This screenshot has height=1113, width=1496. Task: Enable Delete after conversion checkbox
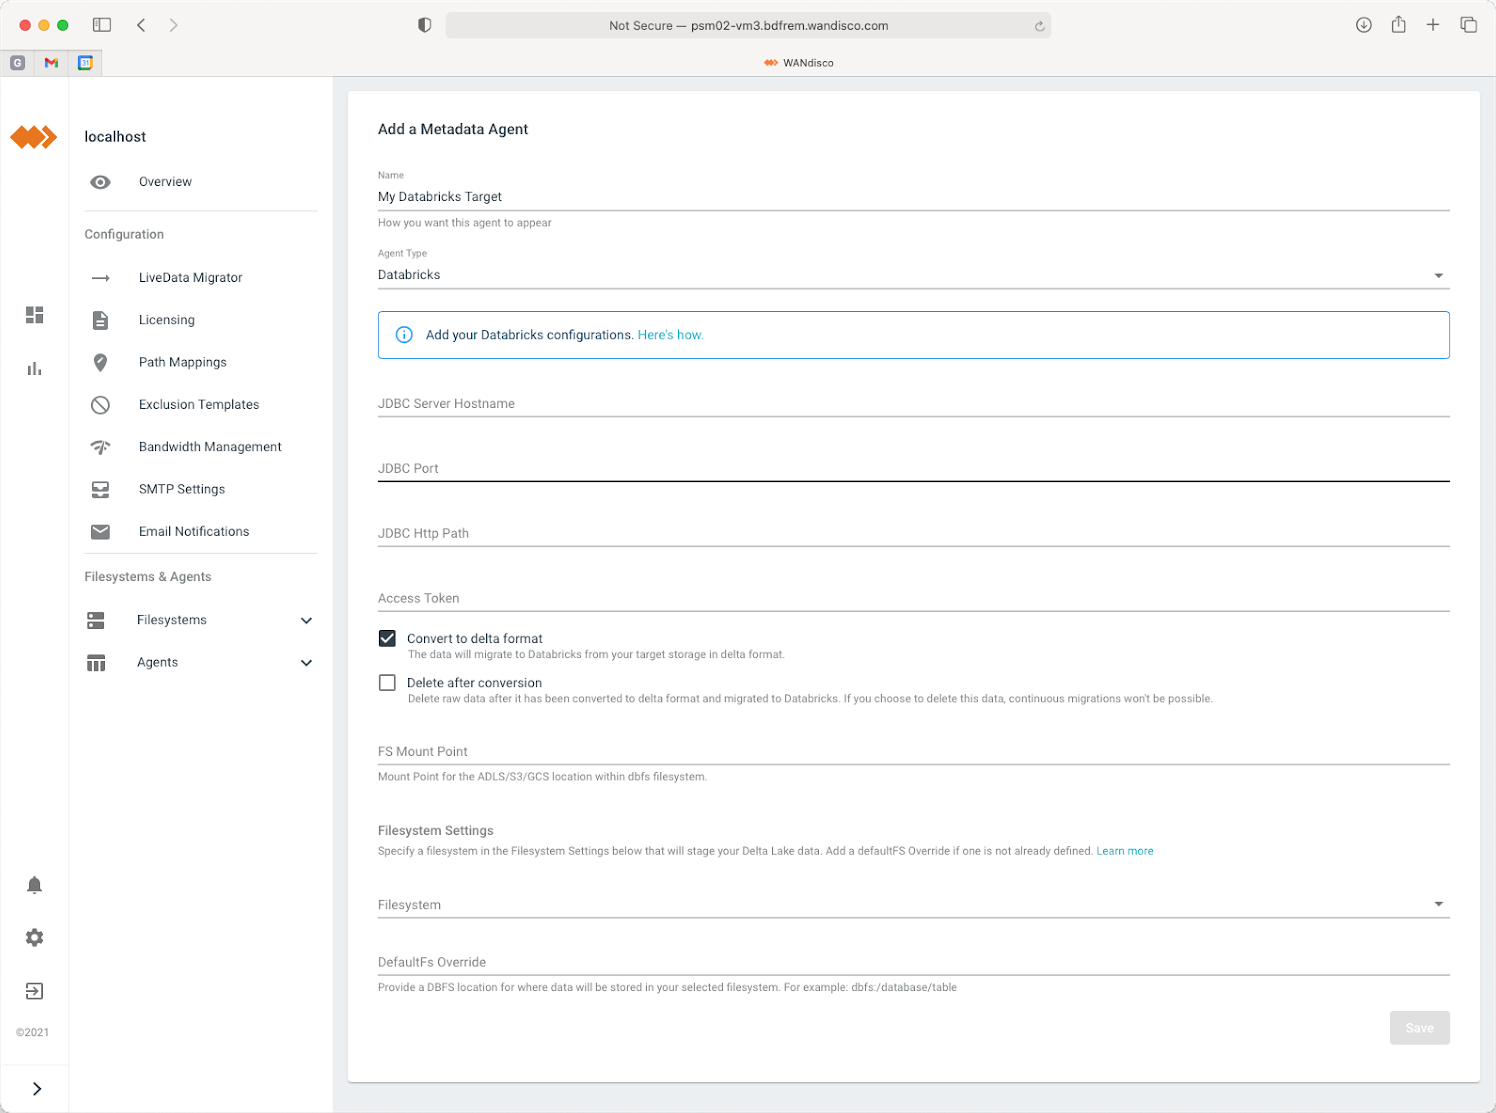click(387, 683)
